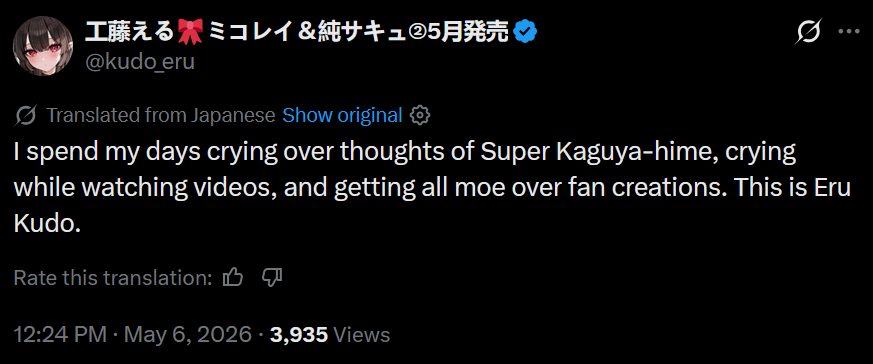Click the blue verified badge
Viewport: 873px width, 364px height.
pyautogui.click(x=524, y=33)
